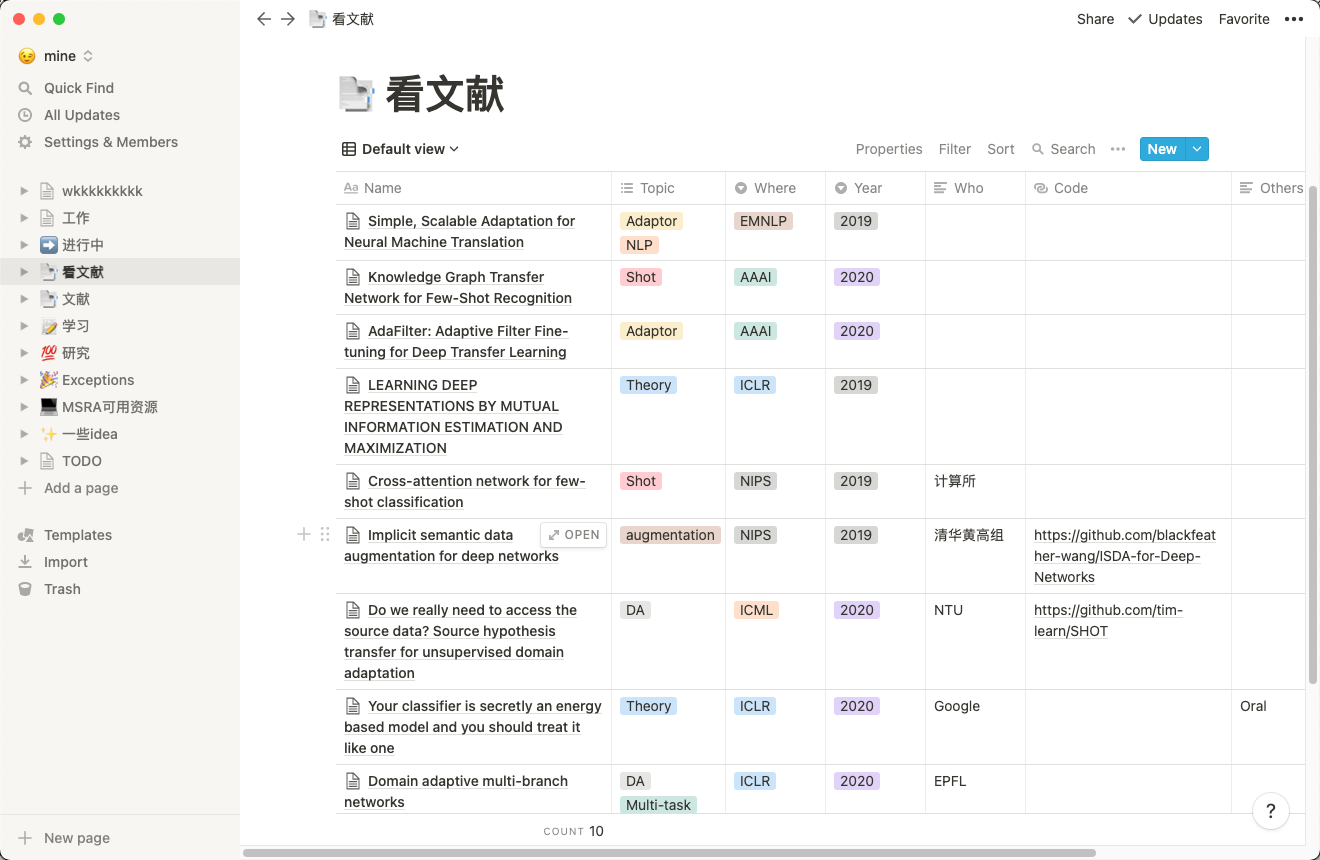Click the page icon of AdaFilter row
1320x860 pixels.
352,331
